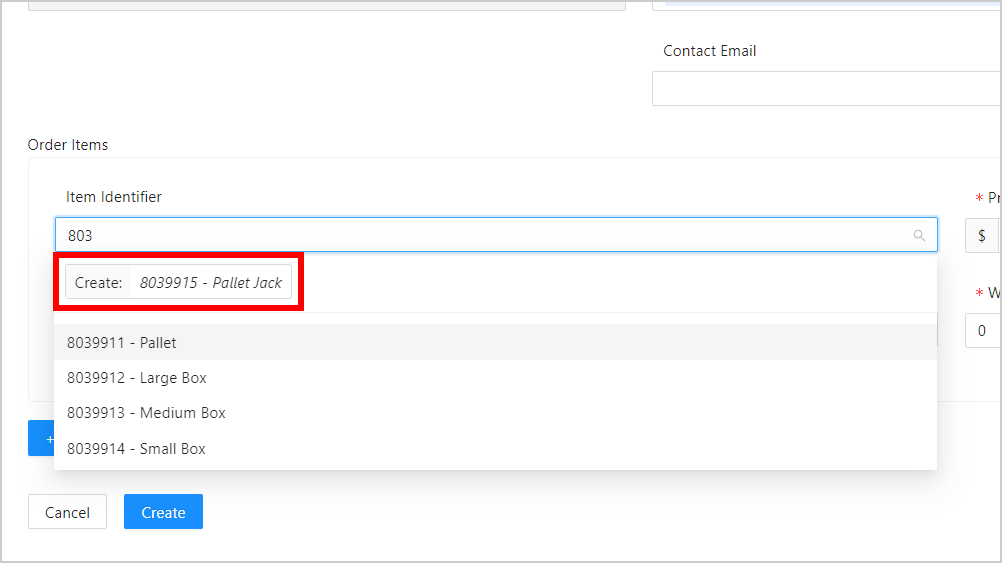Click the required Price label
The height and width of the screenshot is (563, 1002).
click(x=992, y=198)
